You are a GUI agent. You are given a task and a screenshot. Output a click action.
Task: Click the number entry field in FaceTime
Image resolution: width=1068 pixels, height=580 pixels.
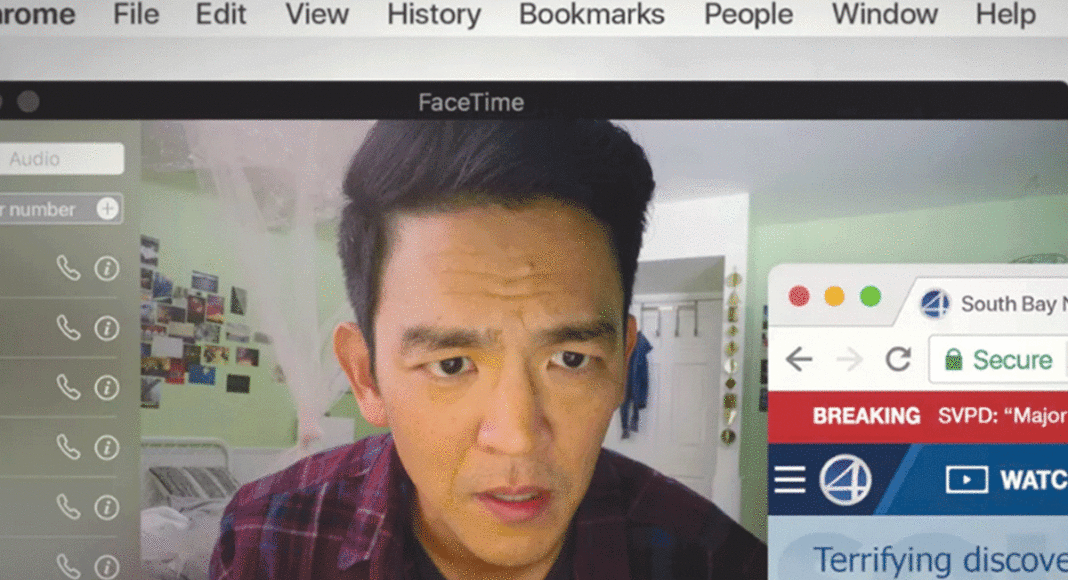point(60,209)
